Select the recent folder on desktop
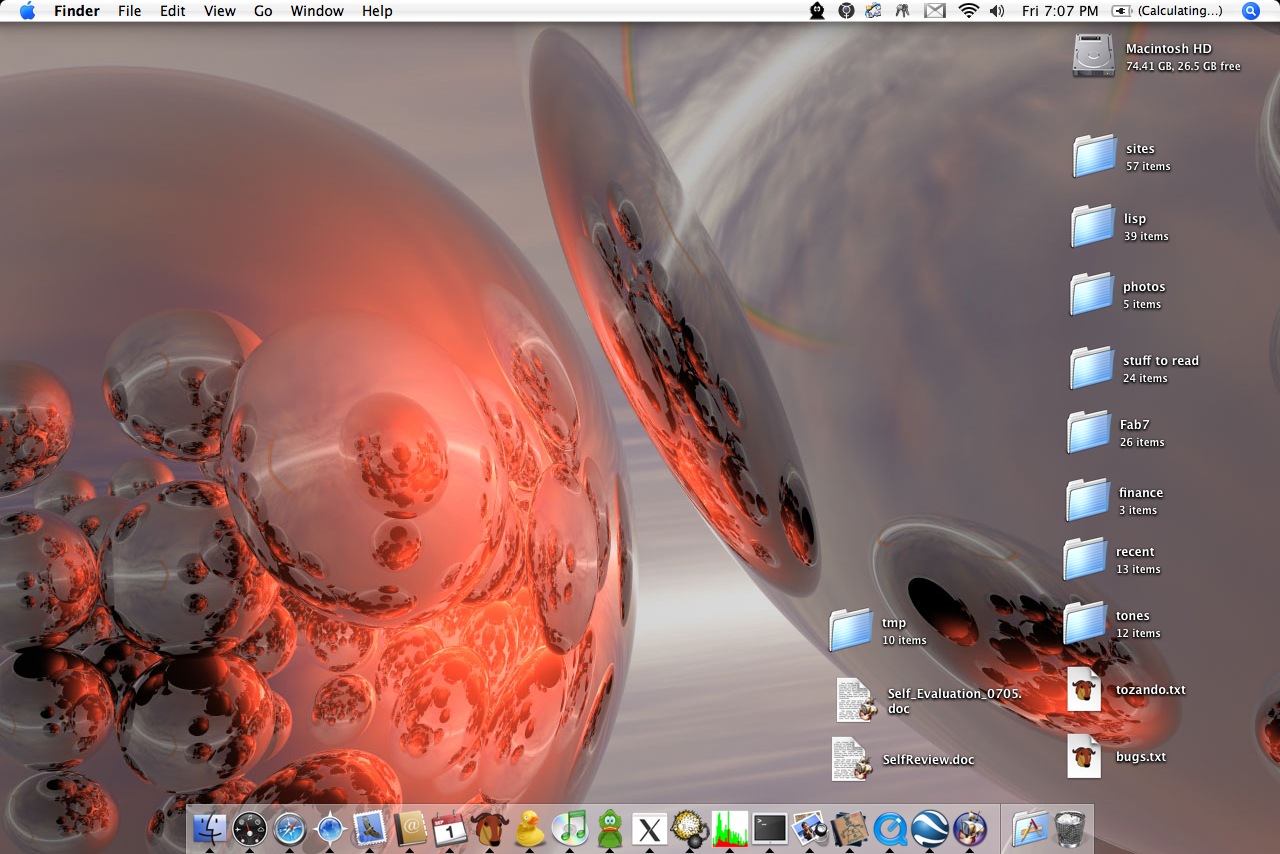The height and width of the screenshot is (854, 1280). click(1085, 559)
